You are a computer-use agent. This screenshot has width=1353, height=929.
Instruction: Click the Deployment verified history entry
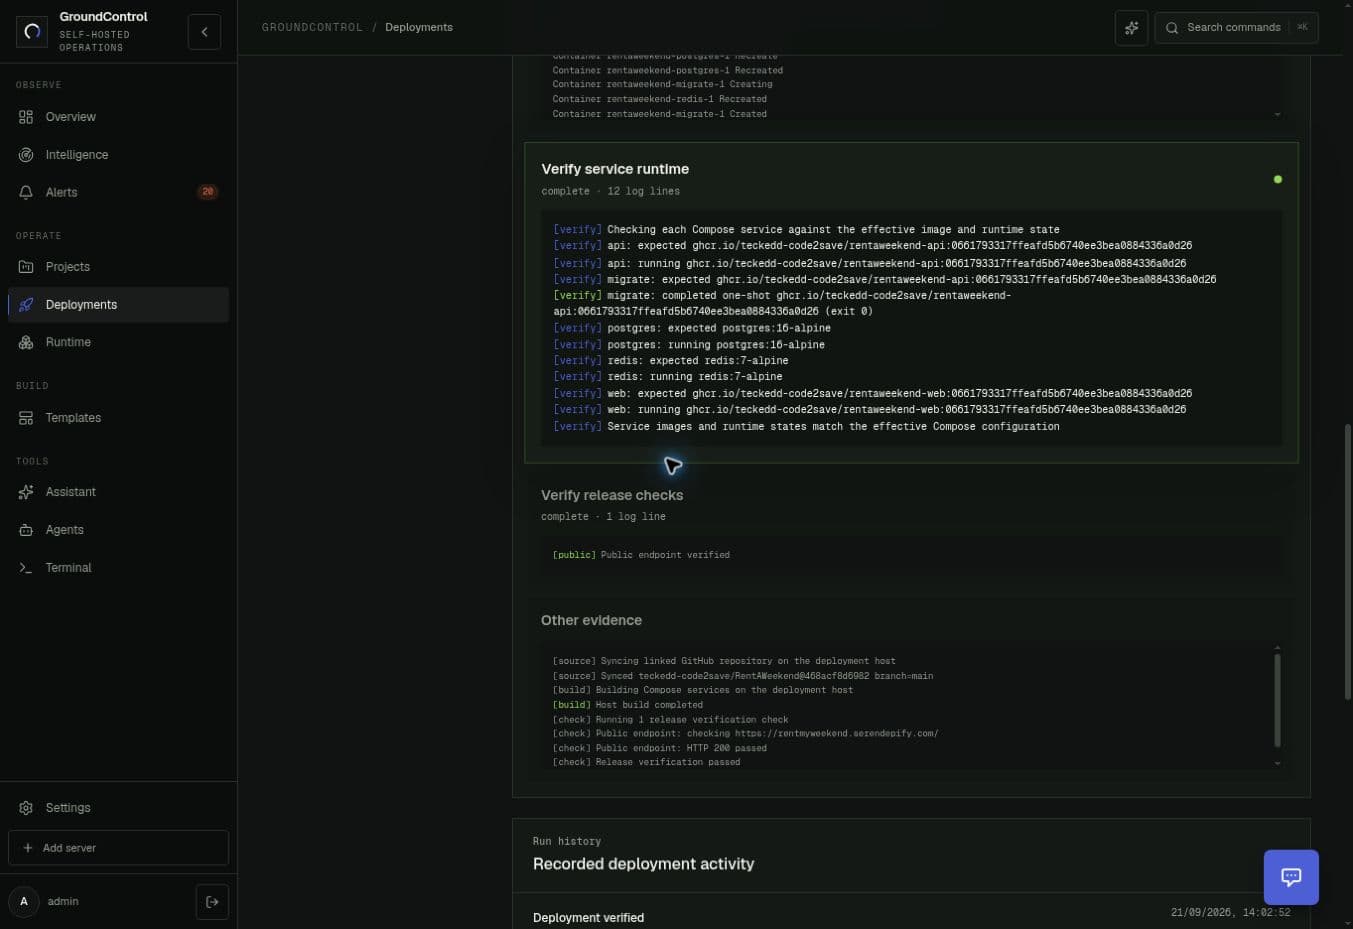tap(588, 918)
